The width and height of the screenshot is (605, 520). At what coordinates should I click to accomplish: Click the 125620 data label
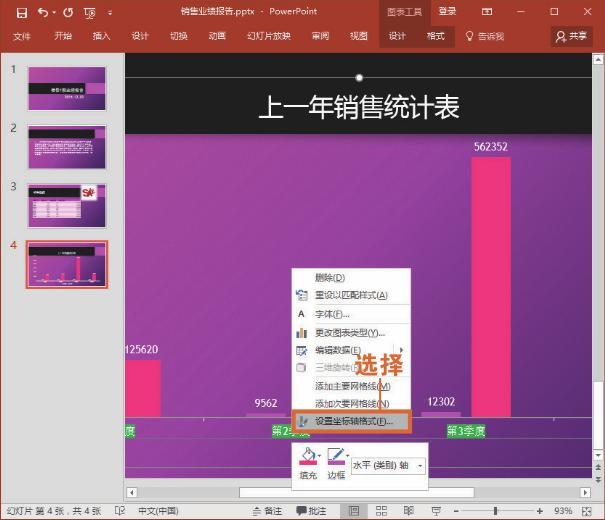pos(142,349)
